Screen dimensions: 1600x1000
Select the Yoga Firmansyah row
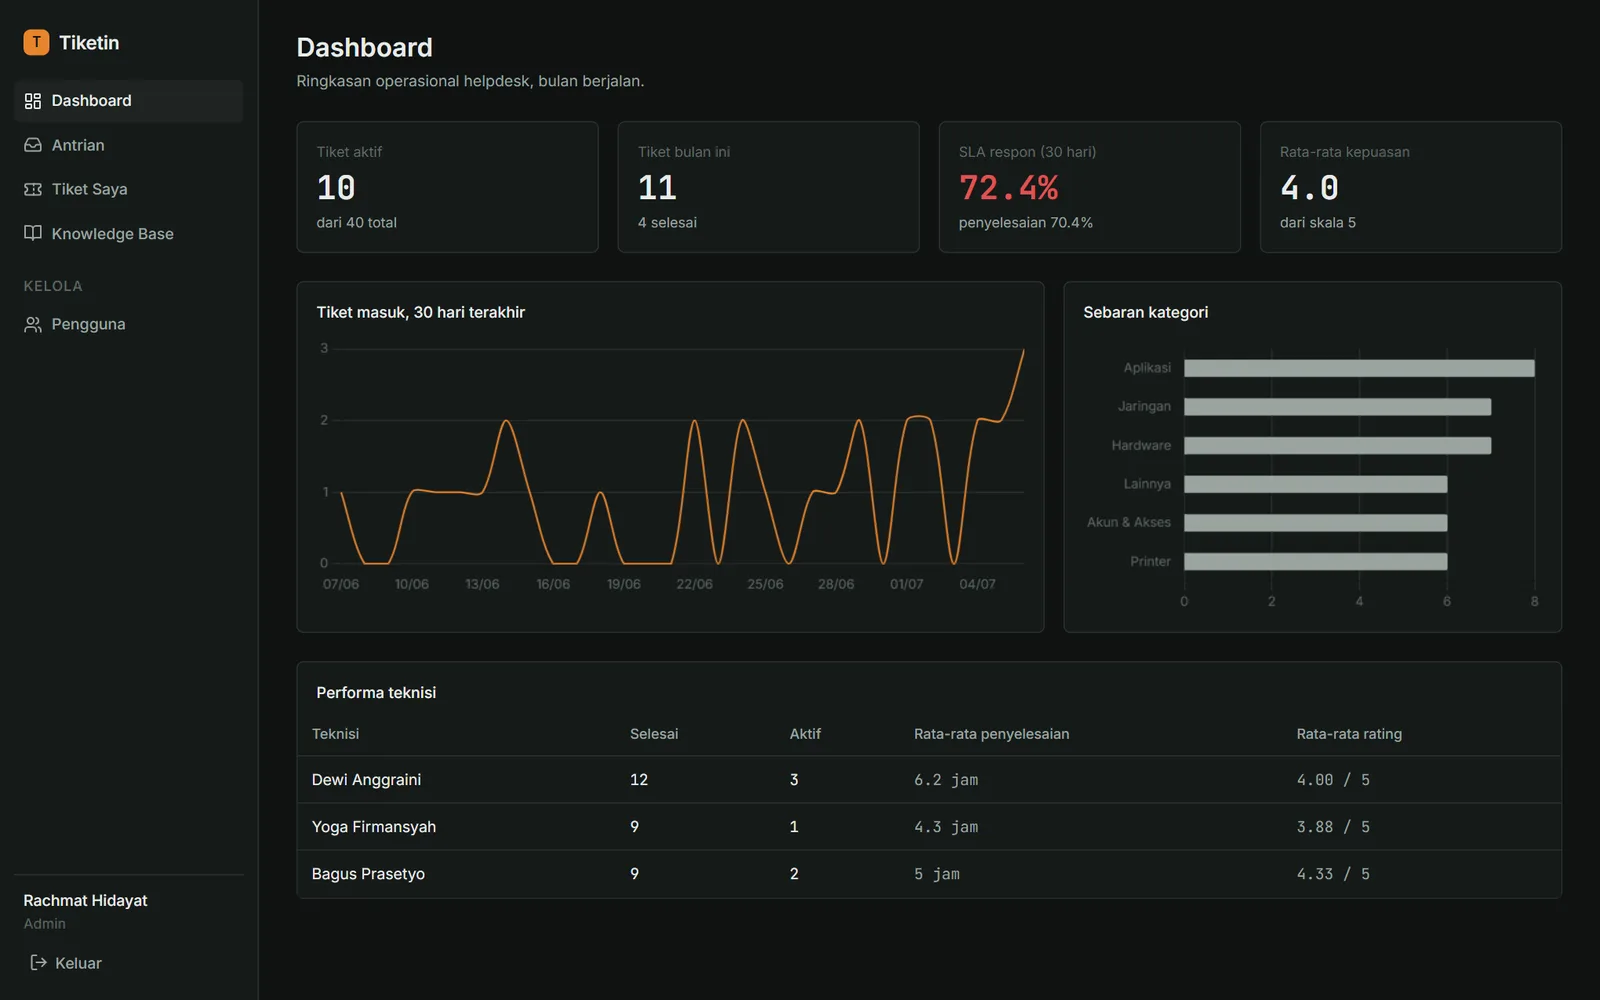pos(929,827)
